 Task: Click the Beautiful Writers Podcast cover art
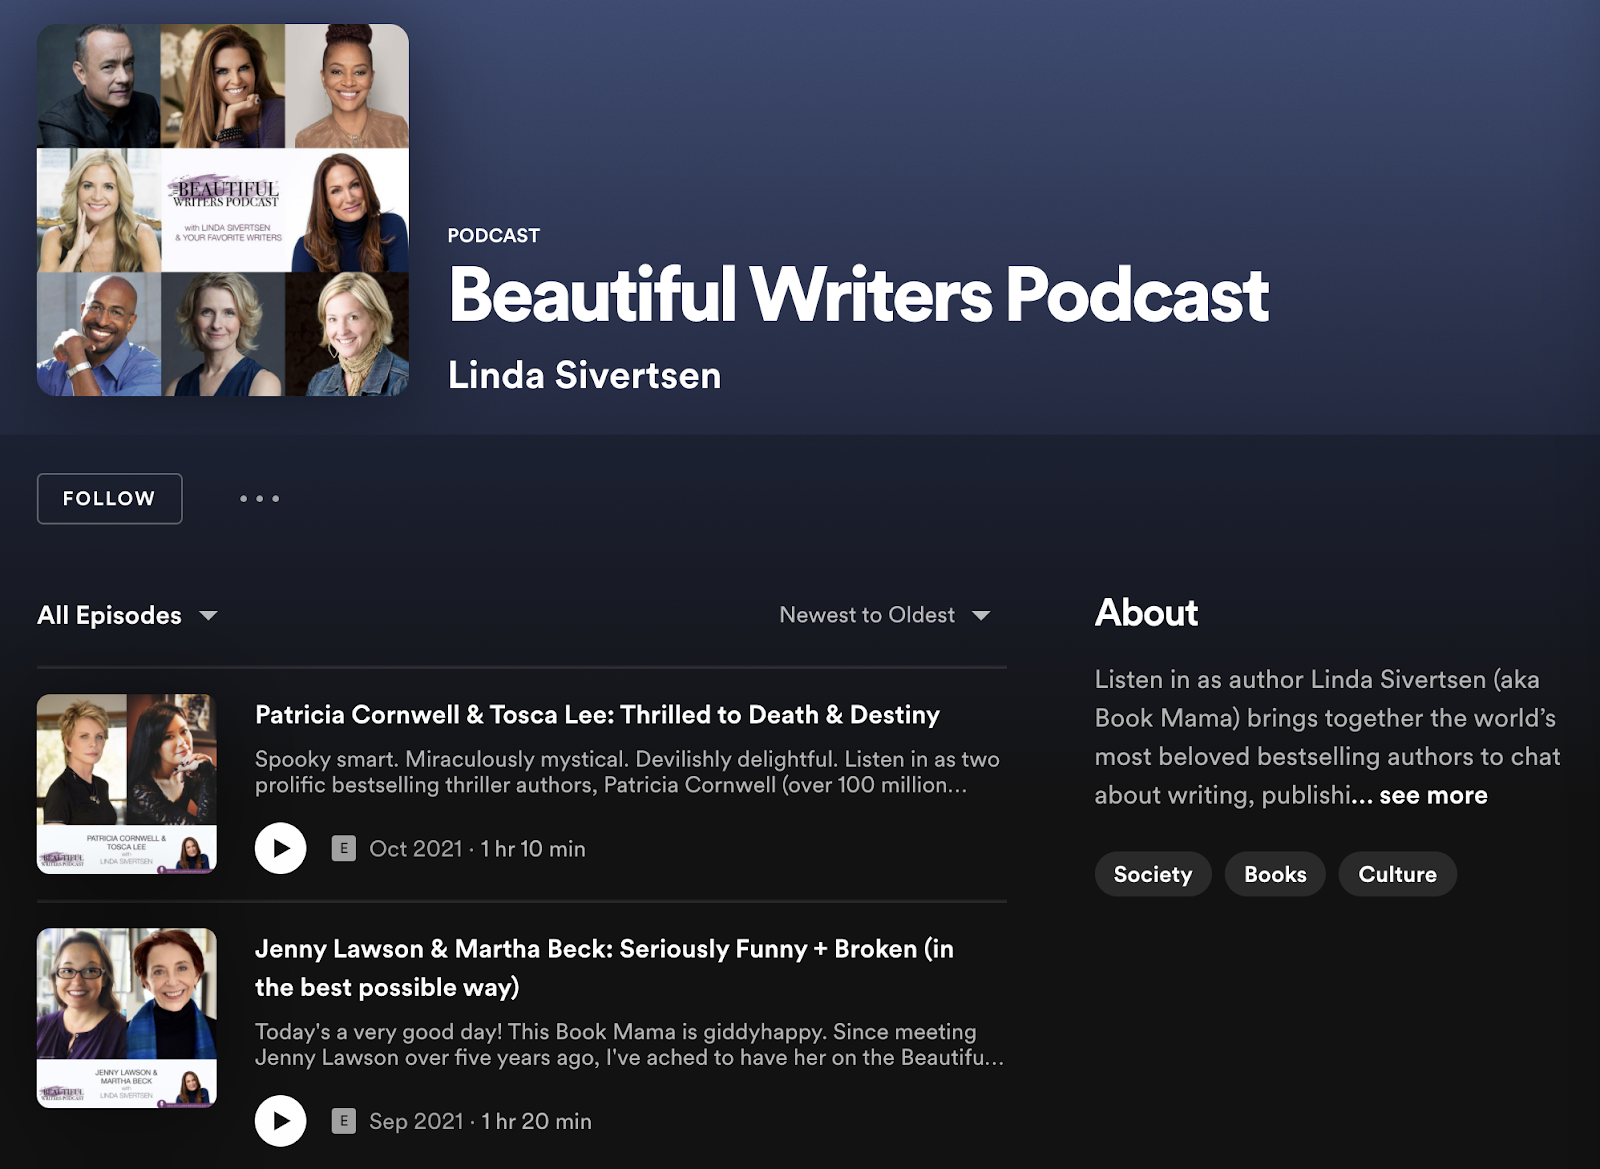pyautogui.click(x=223, y=210)
